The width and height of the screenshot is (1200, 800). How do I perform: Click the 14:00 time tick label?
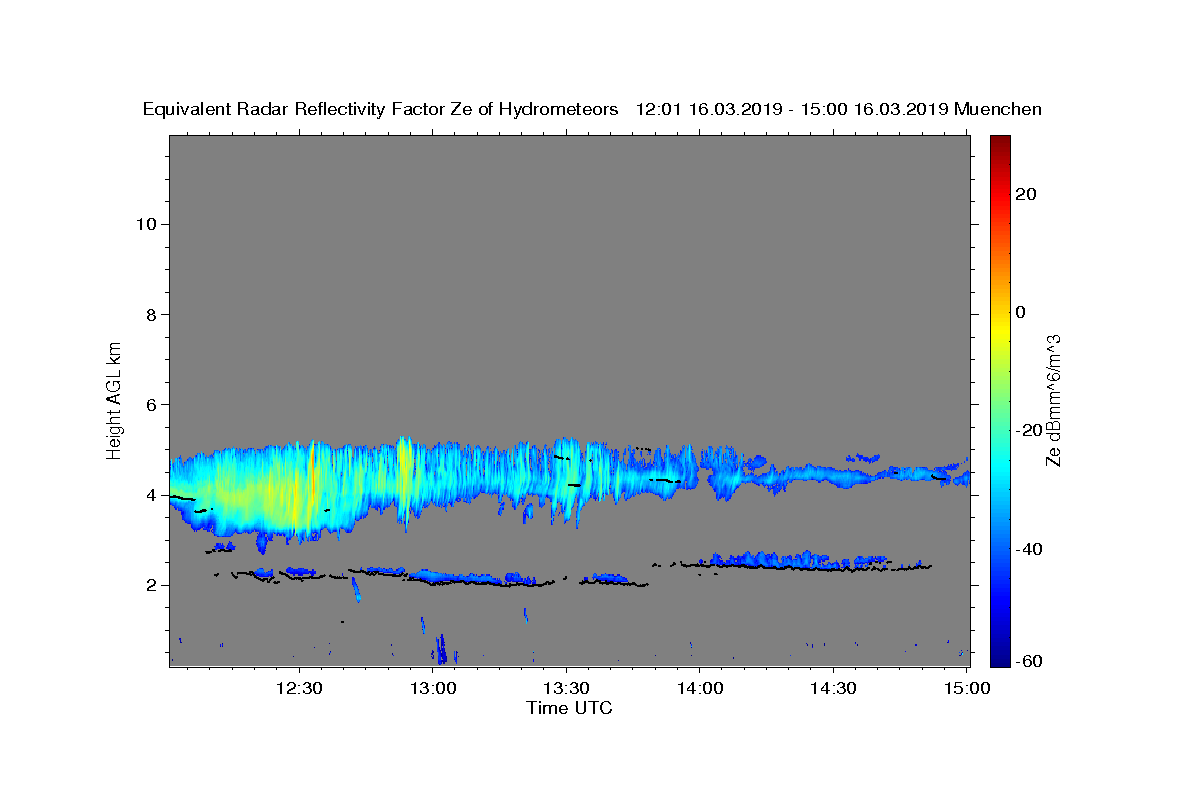700,688
